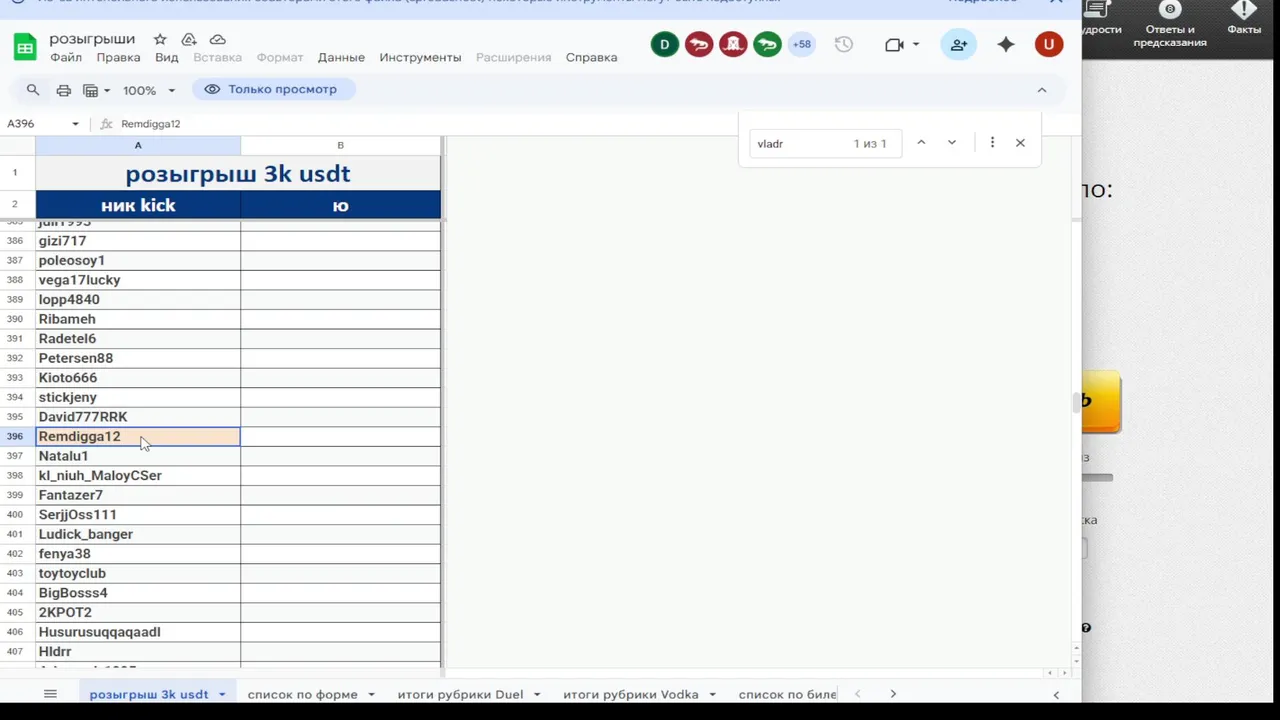Select the cell Petersen88

click(x=138, y=358)
